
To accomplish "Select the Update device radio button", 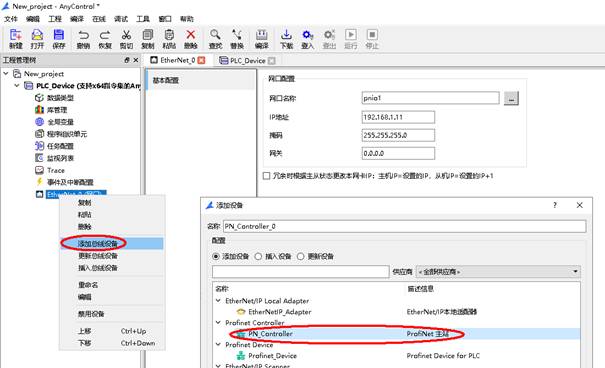I will click(x=301, y=256).
